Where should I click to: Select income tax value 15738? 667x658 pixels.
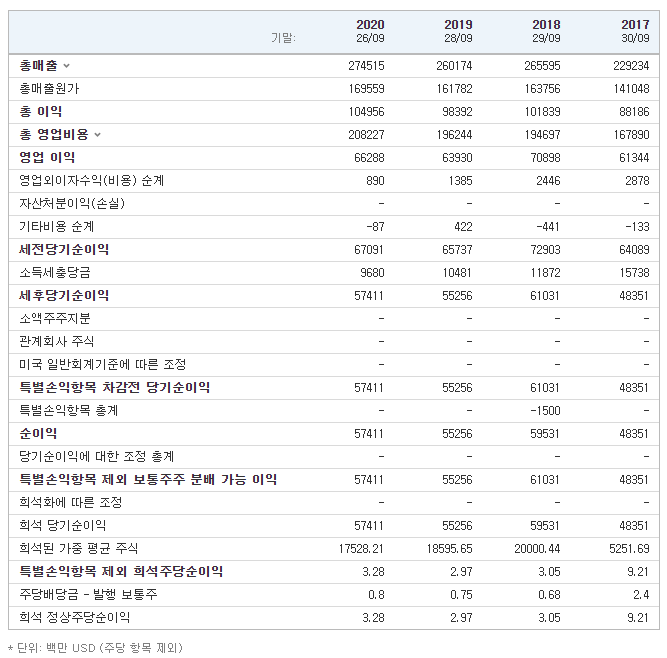pyautogui.click(x=634, y=273)
